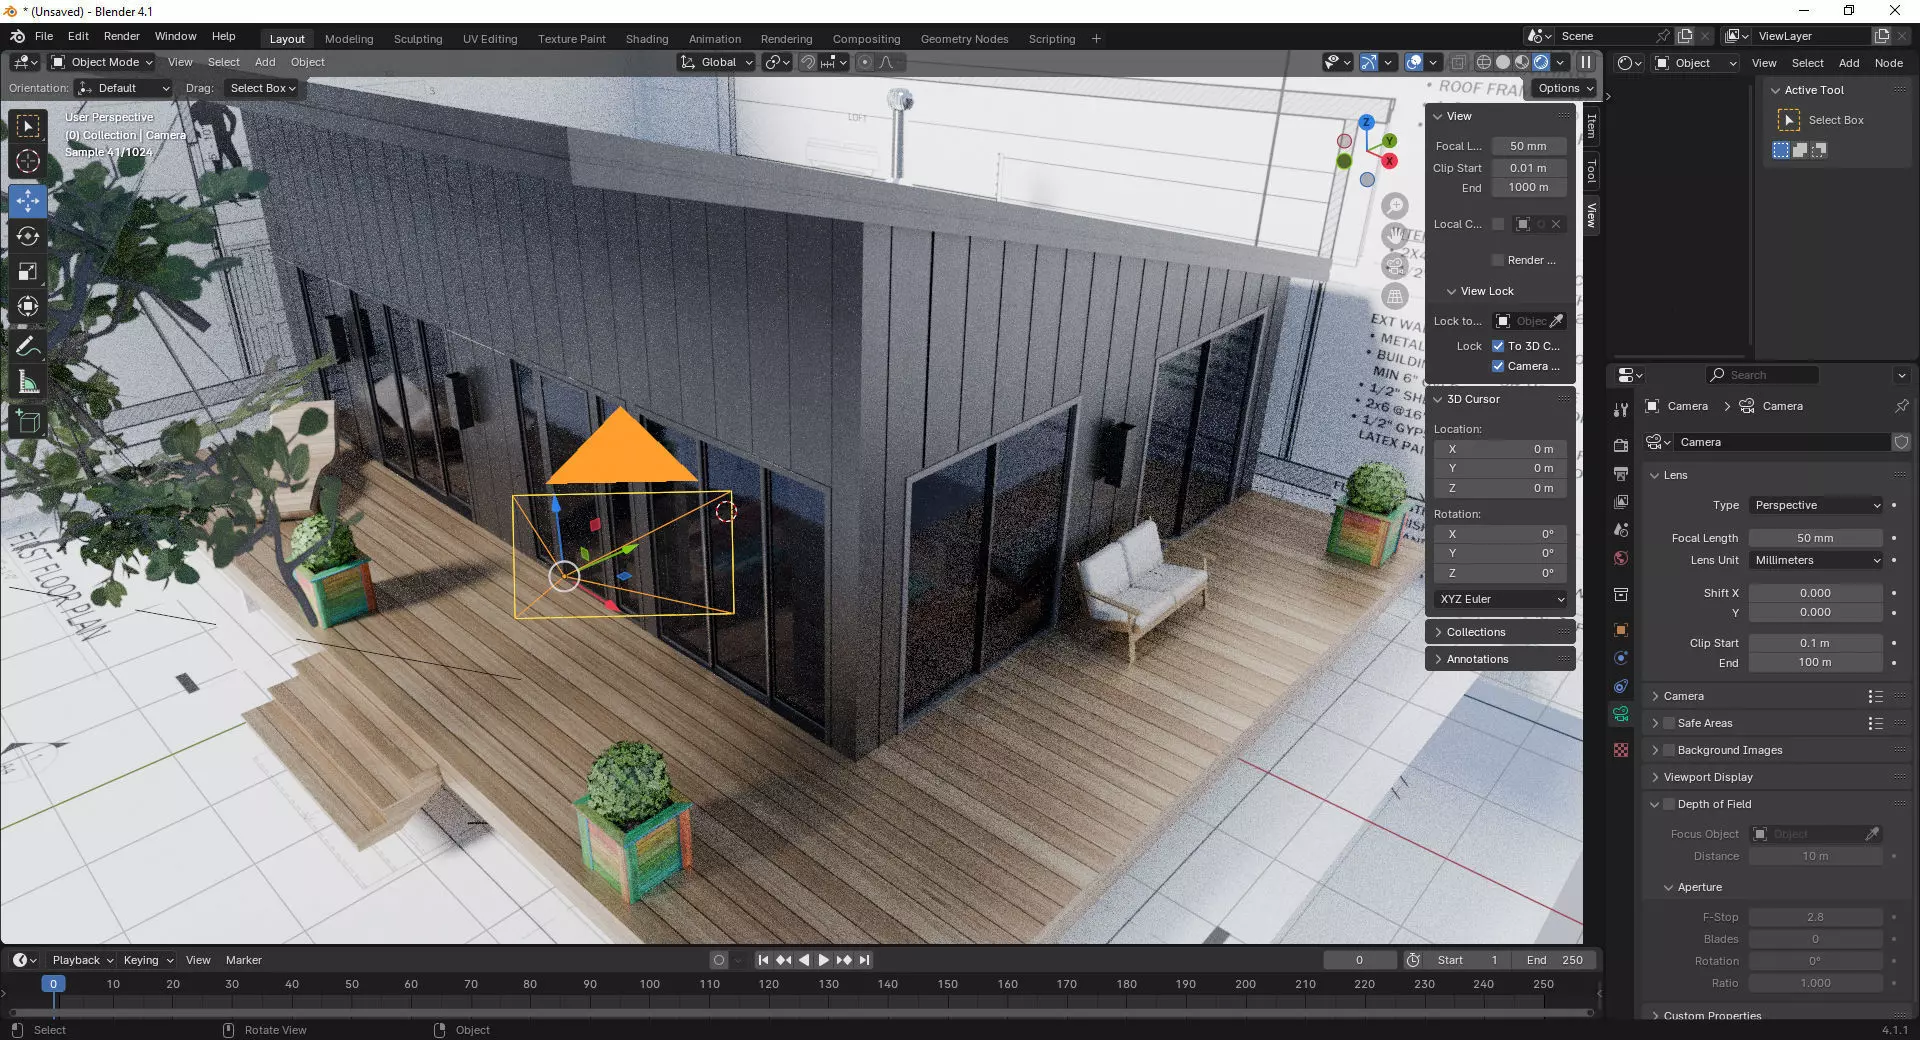Enable Lock To 3D Cursor checkbox
The image size is (1920, 1040).
(1498, 346)
